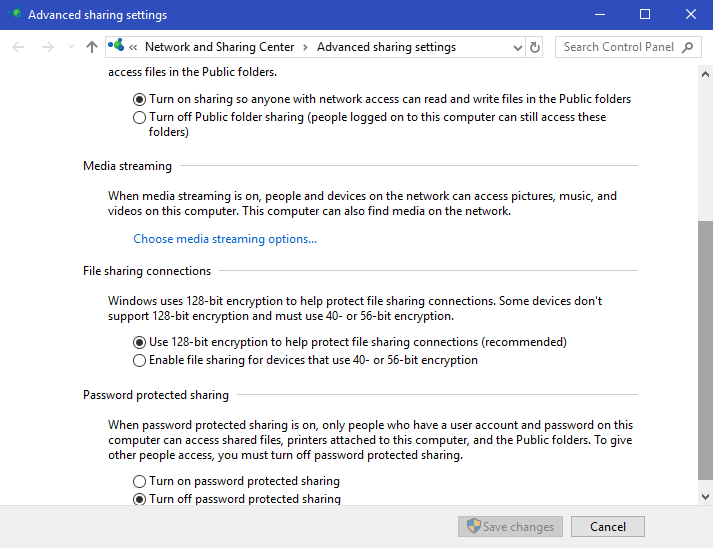Click the scrollbar up arrow
This screenshot has height=548, width=713.
(x=705, y=74)
